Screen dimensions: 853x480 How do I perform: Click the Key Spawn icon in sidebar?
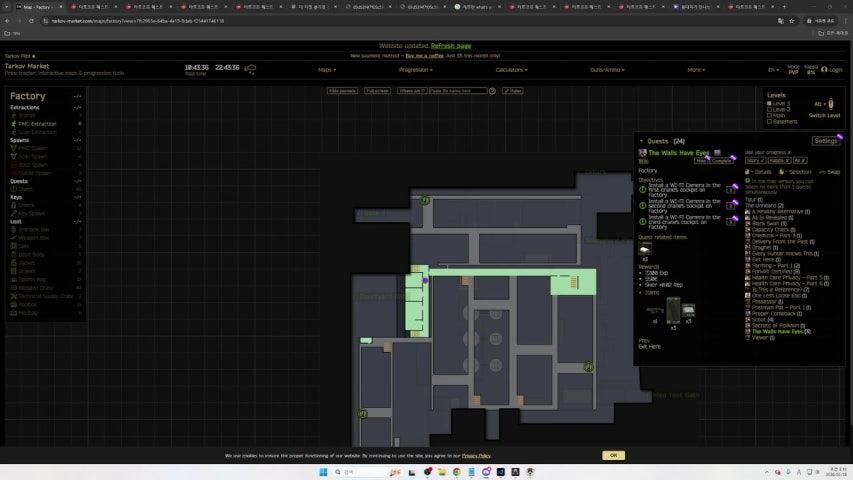14,213
